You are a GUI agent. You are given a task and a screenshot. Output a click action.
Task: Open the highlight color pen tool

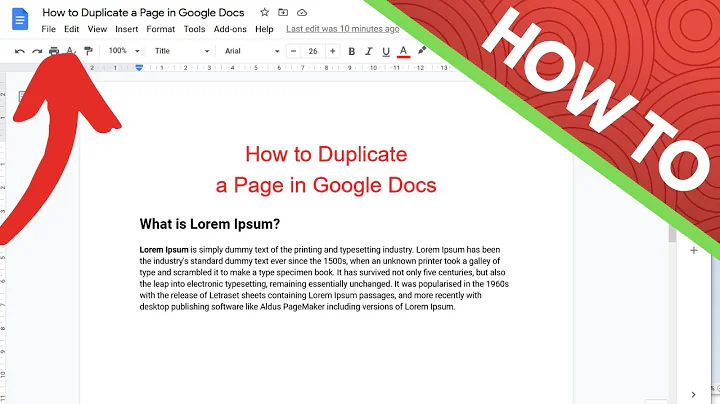click(x=422, y=50)
